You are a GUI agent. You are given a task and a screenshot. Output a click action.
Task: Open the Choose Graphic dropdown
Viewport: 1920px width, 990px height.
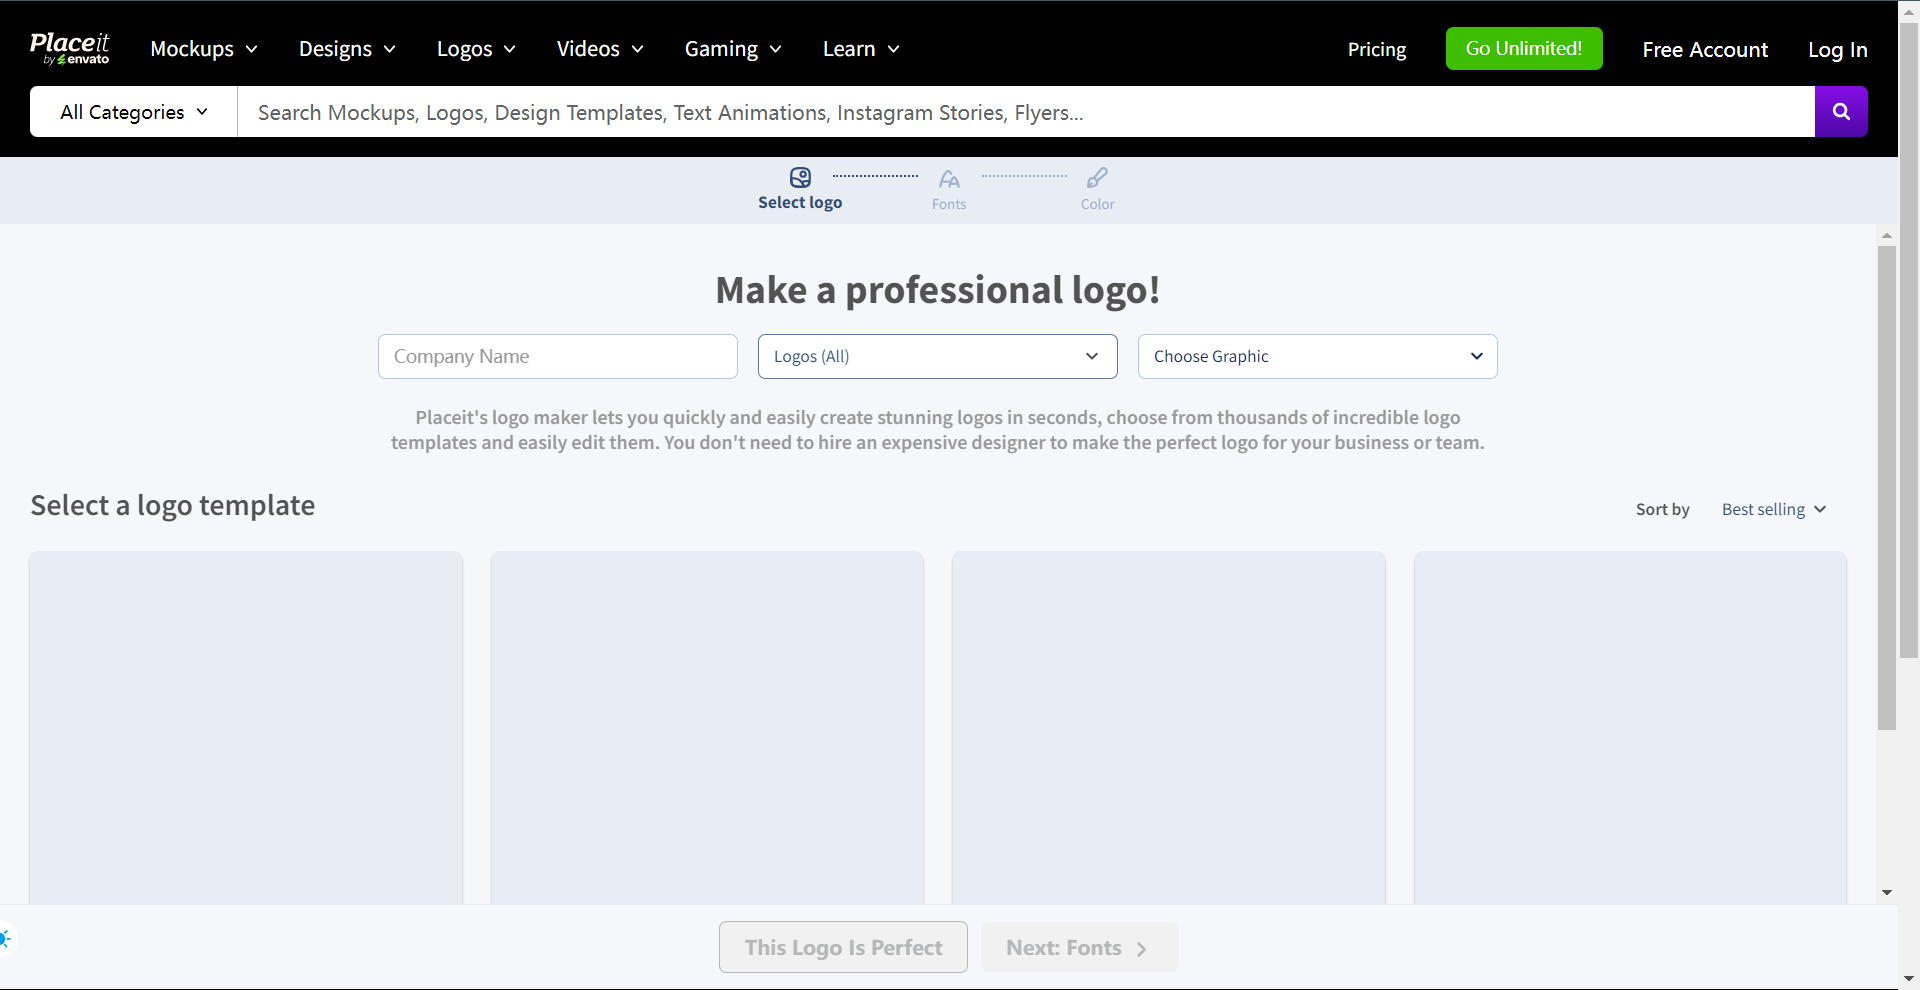(1317, 356)
